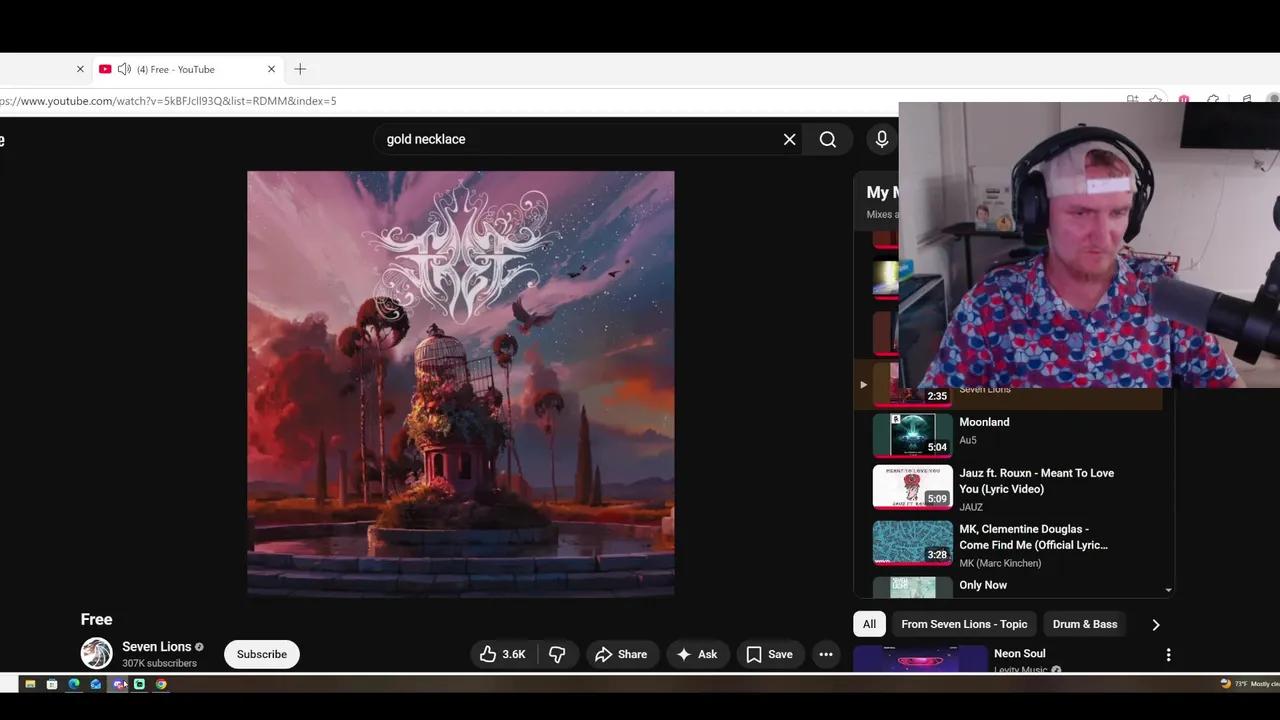The height and width of the screenshot is (720, 1280).
Task: Clear the gold necklace search text
Action: coord(789,139)
